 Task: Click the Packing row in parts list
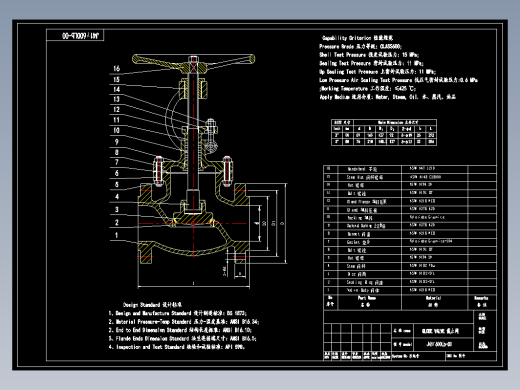pos(410,218)
